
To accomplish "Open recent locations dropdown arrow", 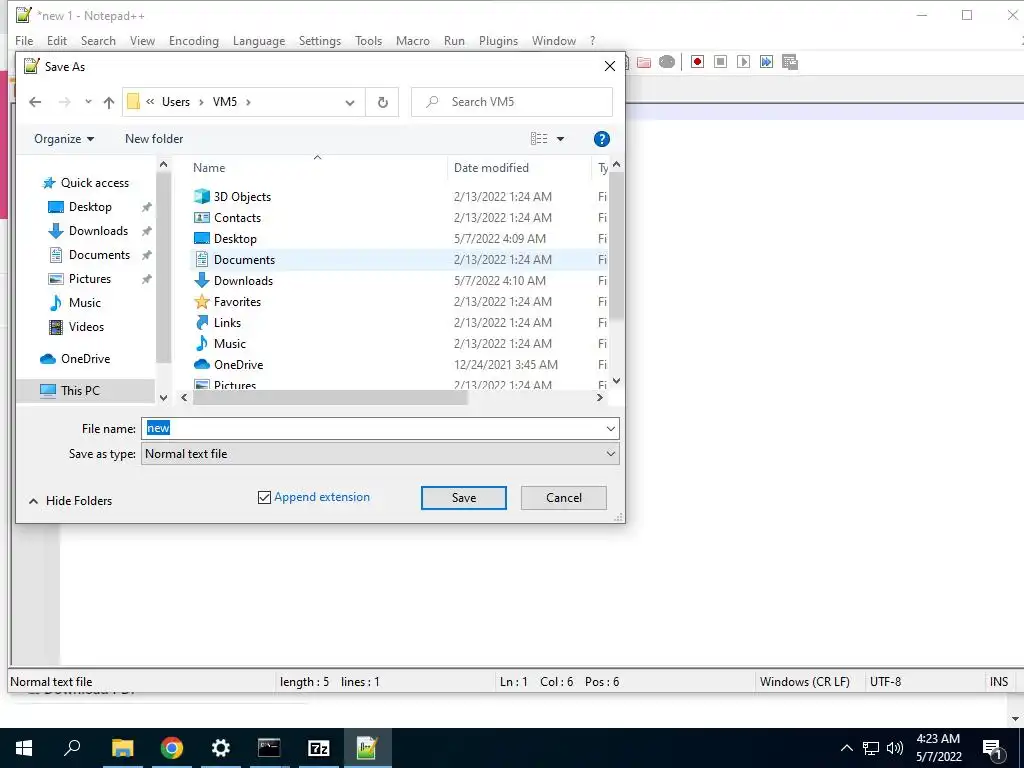I will tap(88, 102).
